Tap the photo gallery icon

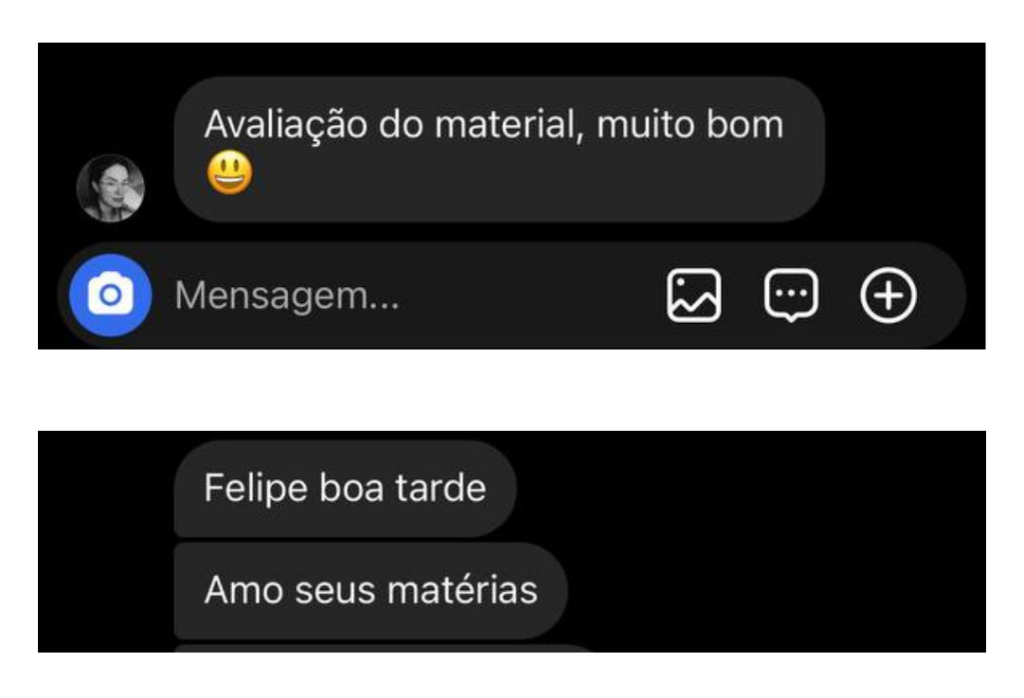[694, 295]
